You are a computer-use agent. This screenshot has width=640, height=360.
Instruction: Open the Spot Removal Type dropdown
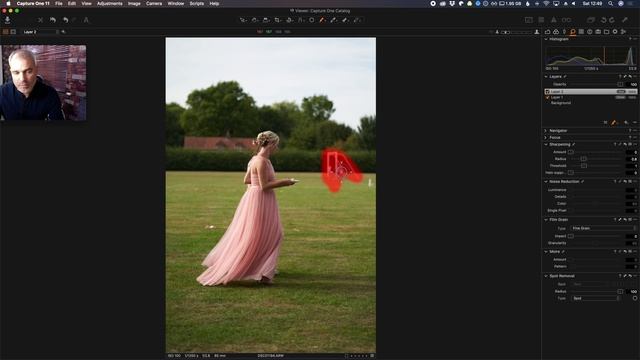click(x=596, y=298)
